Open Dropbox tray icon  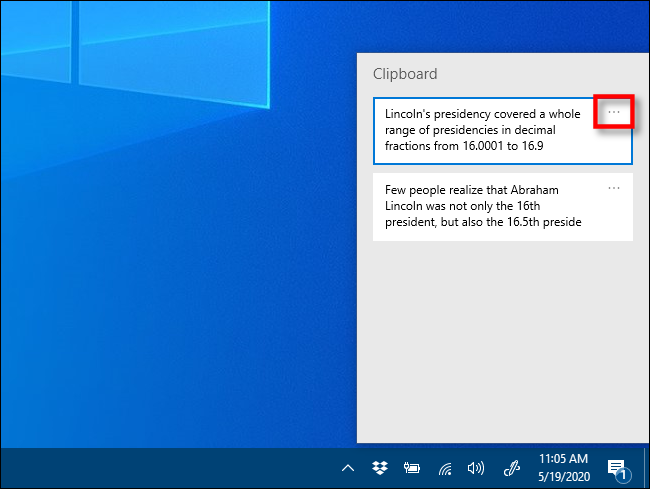380,468
